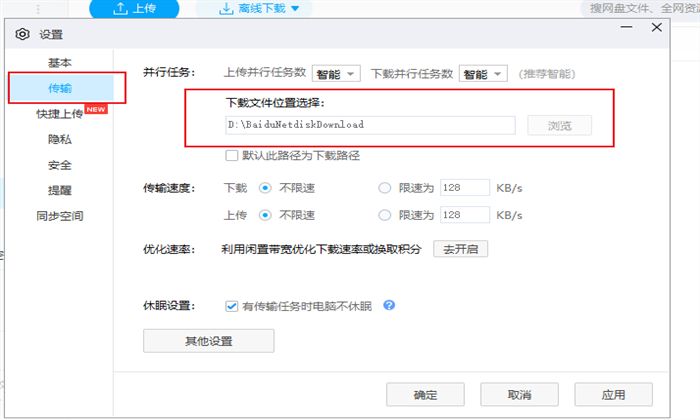Viewport: 700px width, 420px height.
Task: Switch to the 隐私 settings tab
Action: tap(60, 139)
